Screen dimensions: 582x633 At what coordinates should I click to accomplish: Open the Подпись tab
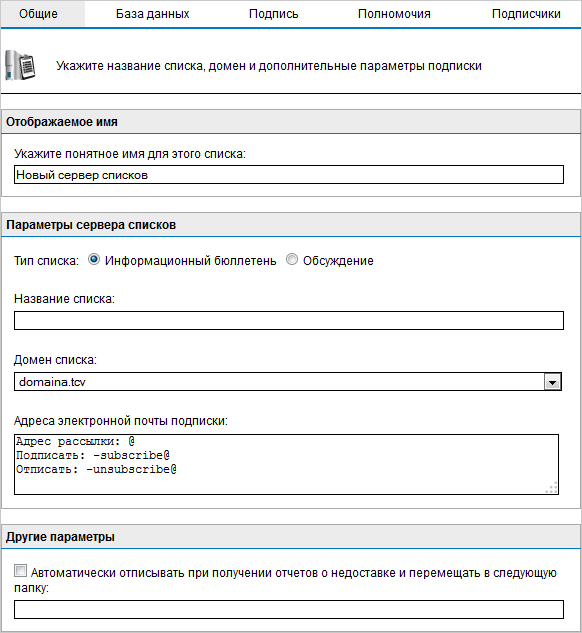click(274, 14)
